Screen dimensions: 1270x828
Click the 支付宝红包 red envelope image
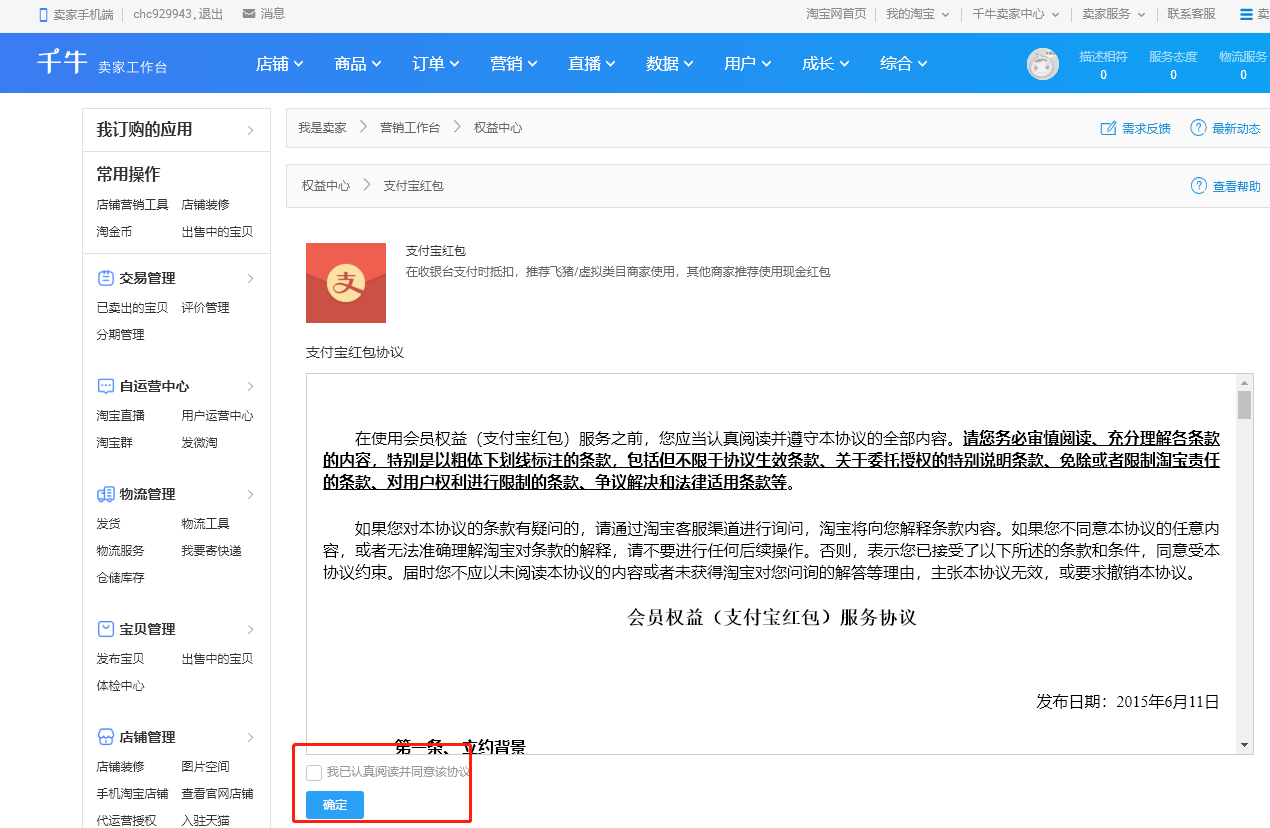346,283
